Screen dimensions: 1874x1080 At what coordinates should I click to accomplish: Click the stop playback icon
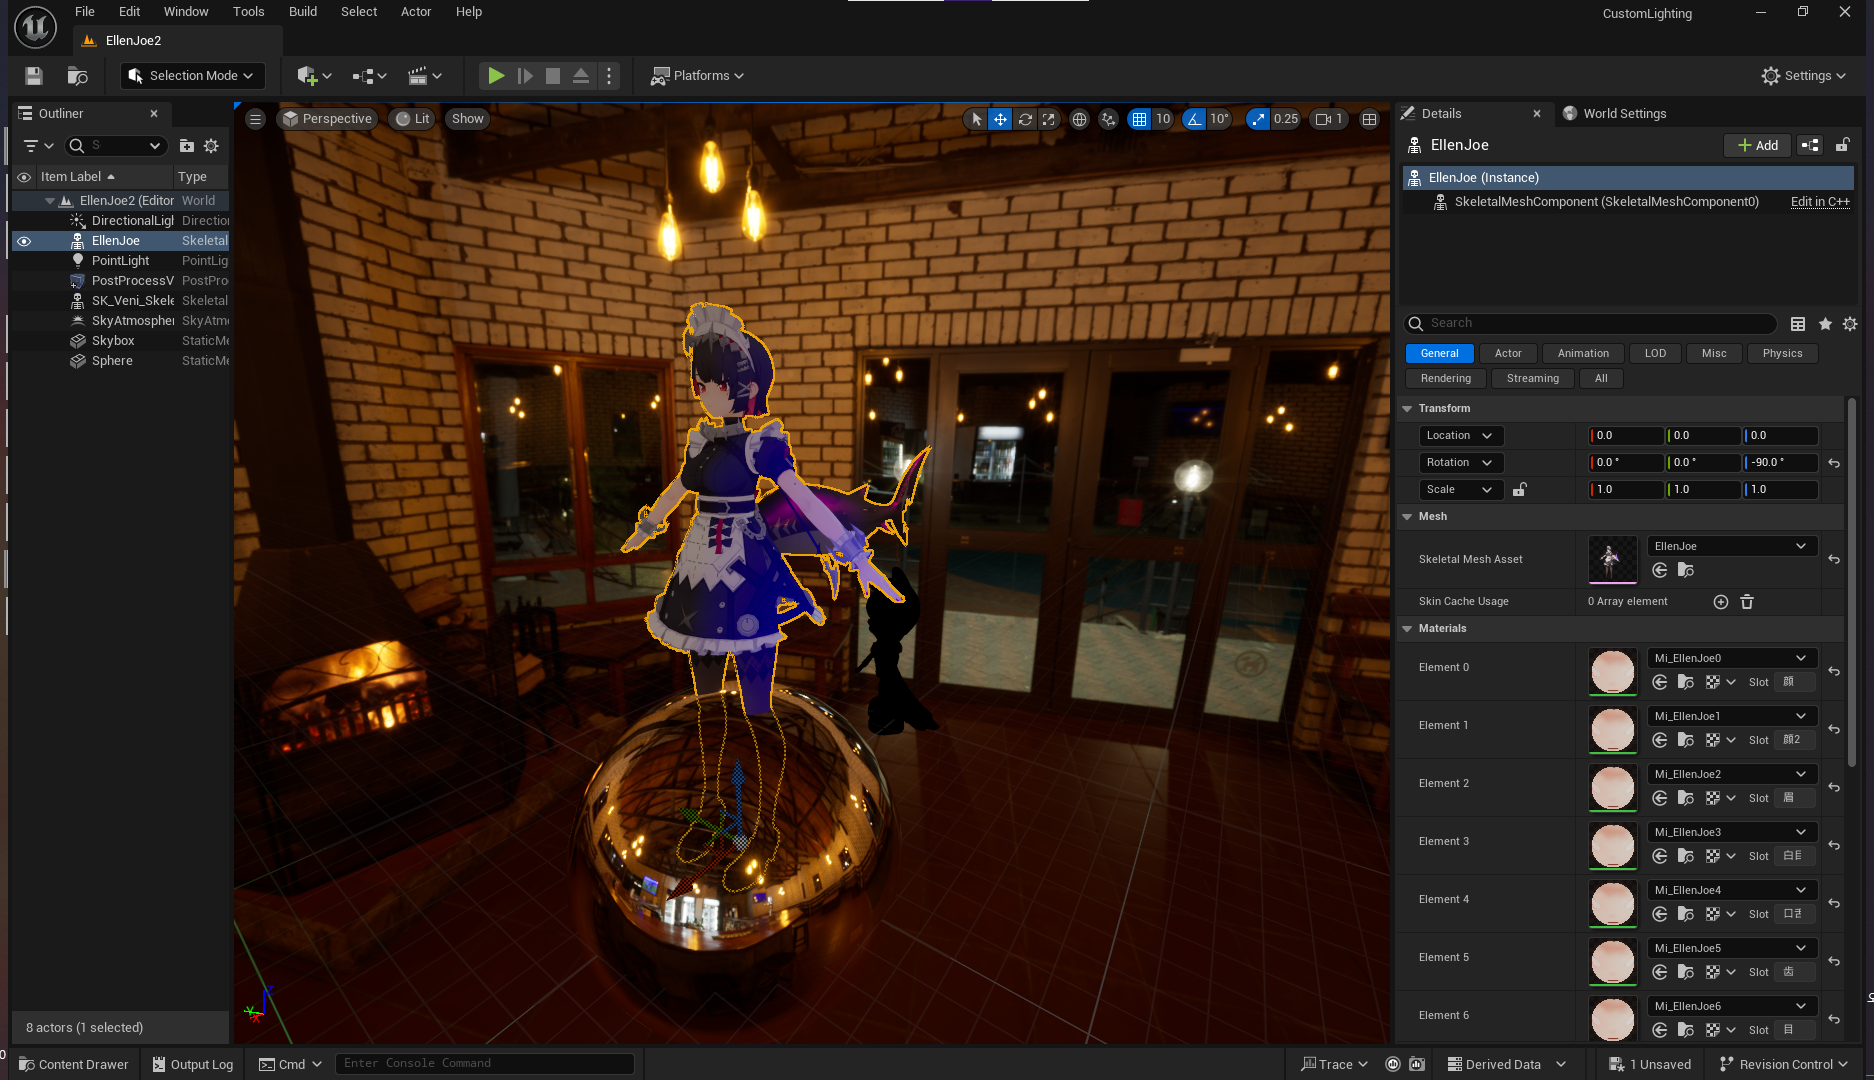pyautogui.click(x=552, y=76)
